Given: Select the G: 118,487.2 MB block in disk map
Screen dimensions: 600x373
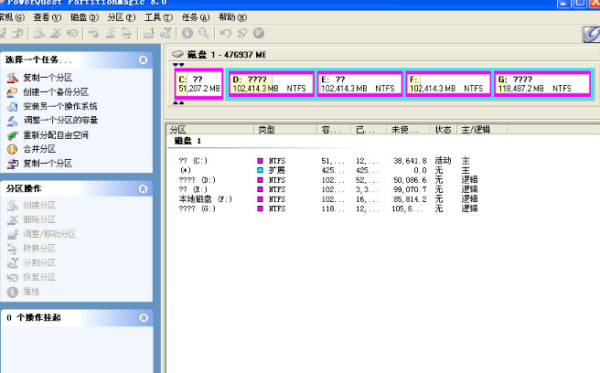Looking at the screenshot, I should (543, 84).
